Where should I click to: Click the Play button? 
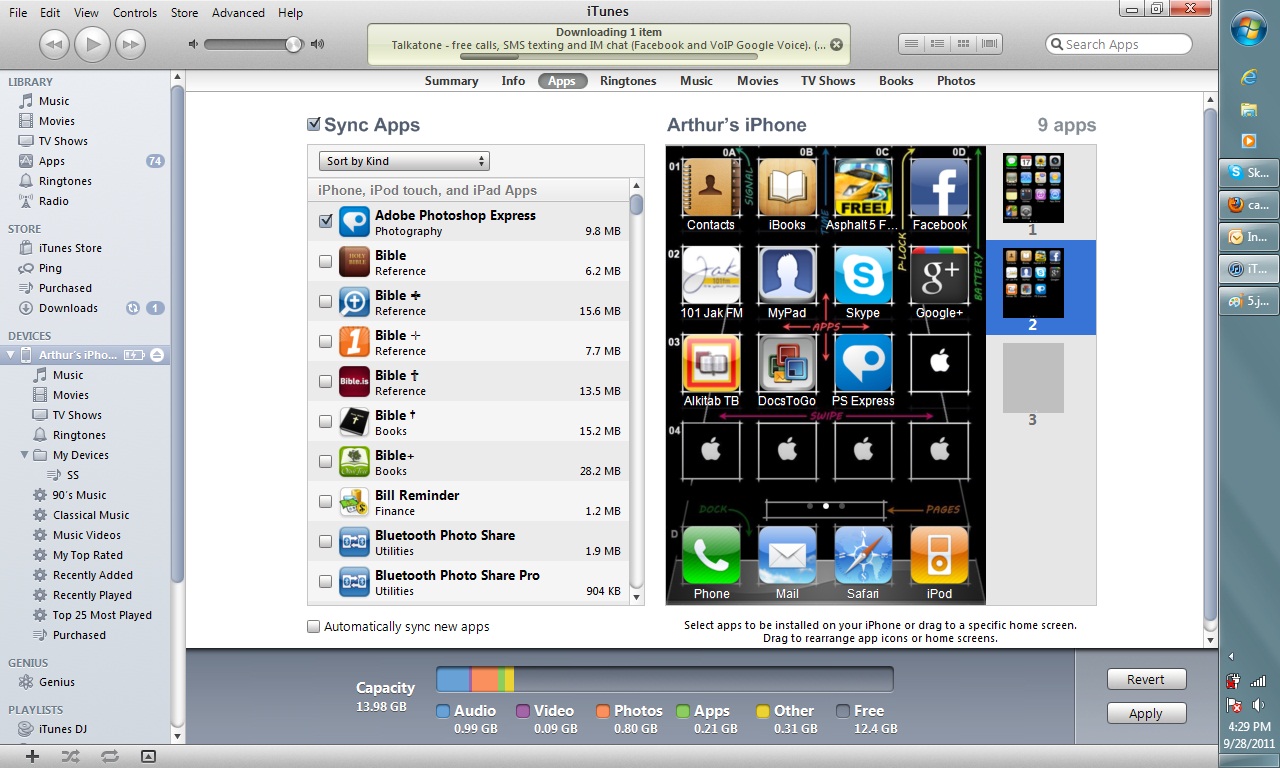point(92,44)
